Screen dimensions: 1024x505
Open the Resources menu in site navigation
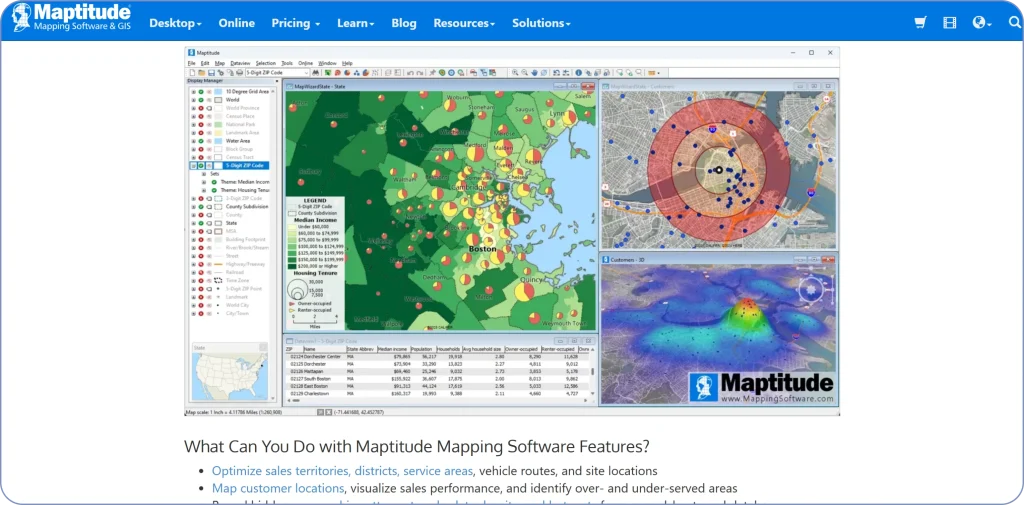pos(464,23)
